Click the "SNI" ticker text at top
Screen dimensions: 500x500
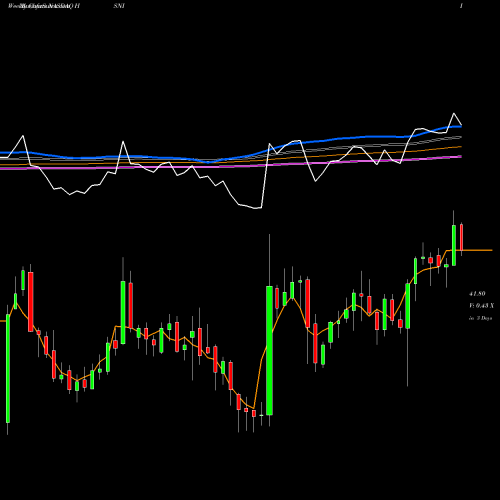pyautogui.click(x=119, y=6)
